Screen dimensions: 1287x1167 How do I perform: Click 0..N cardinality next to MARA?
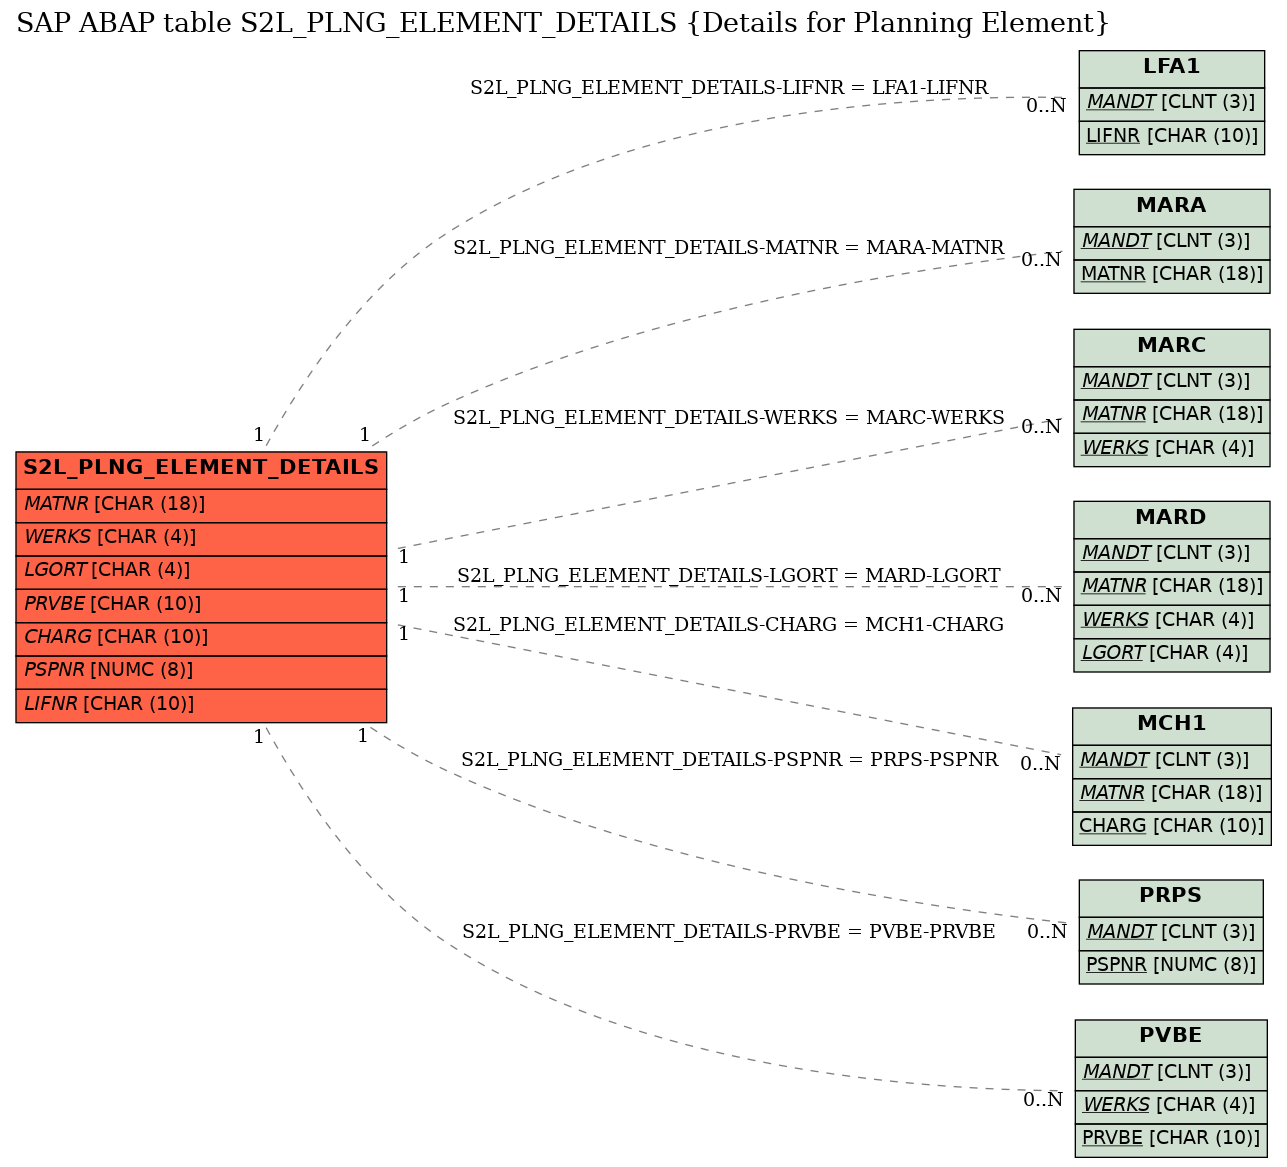(x=1041, y=260)
